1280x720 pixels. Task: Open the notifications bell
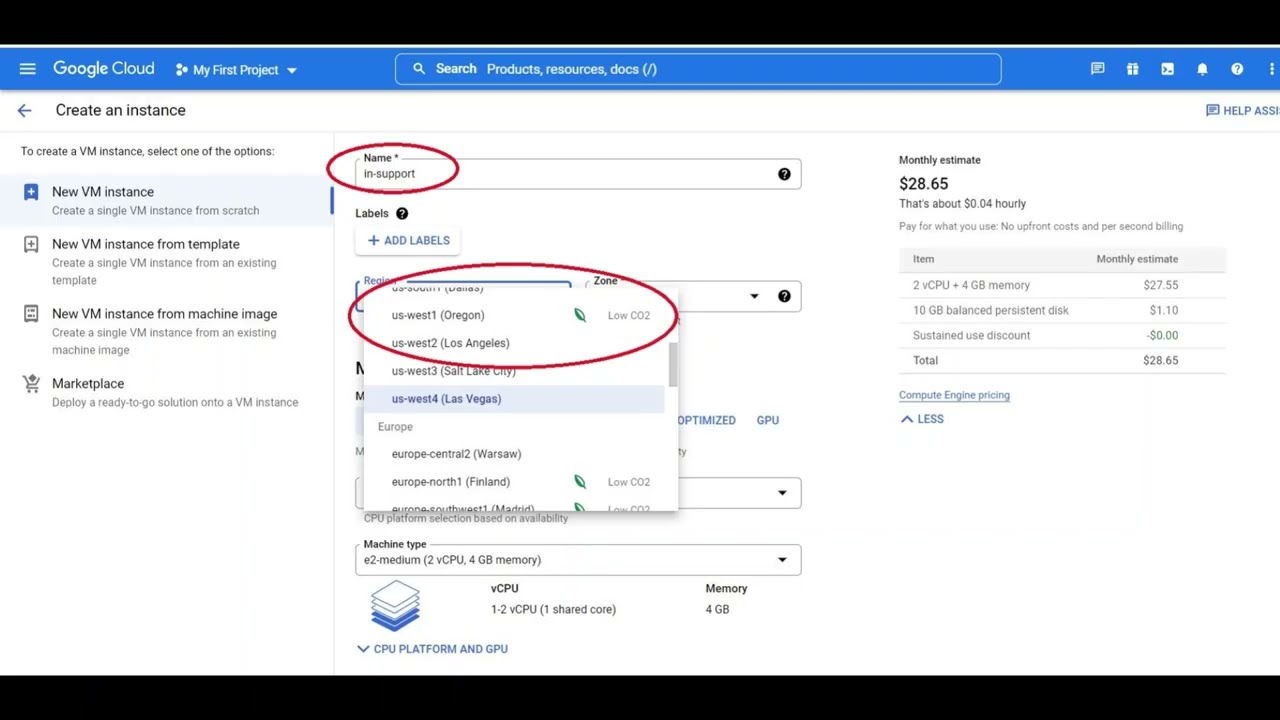pyautogui.click(x=1202, y=69)
